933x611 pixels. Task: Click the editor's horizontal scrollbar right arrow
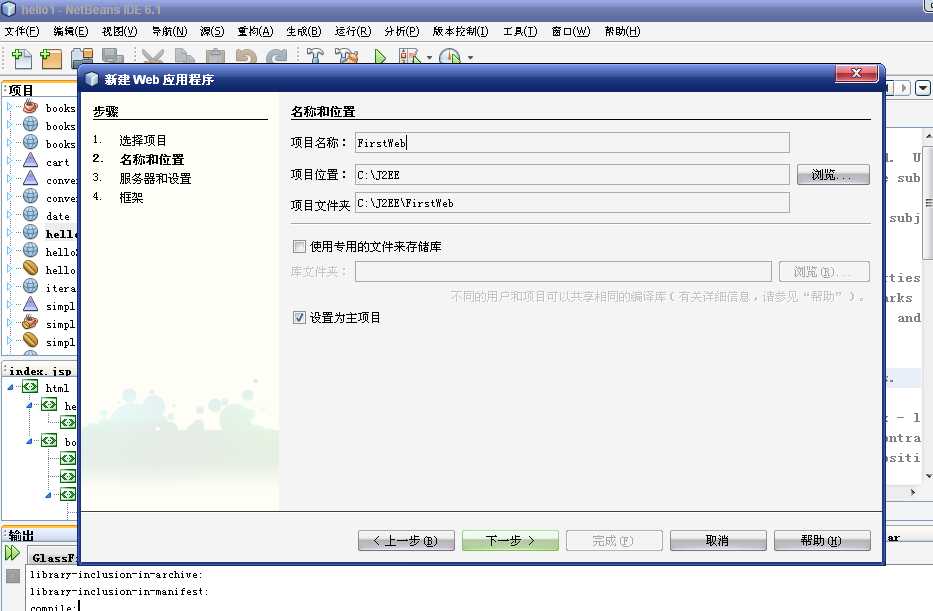(x=913, y=492)
